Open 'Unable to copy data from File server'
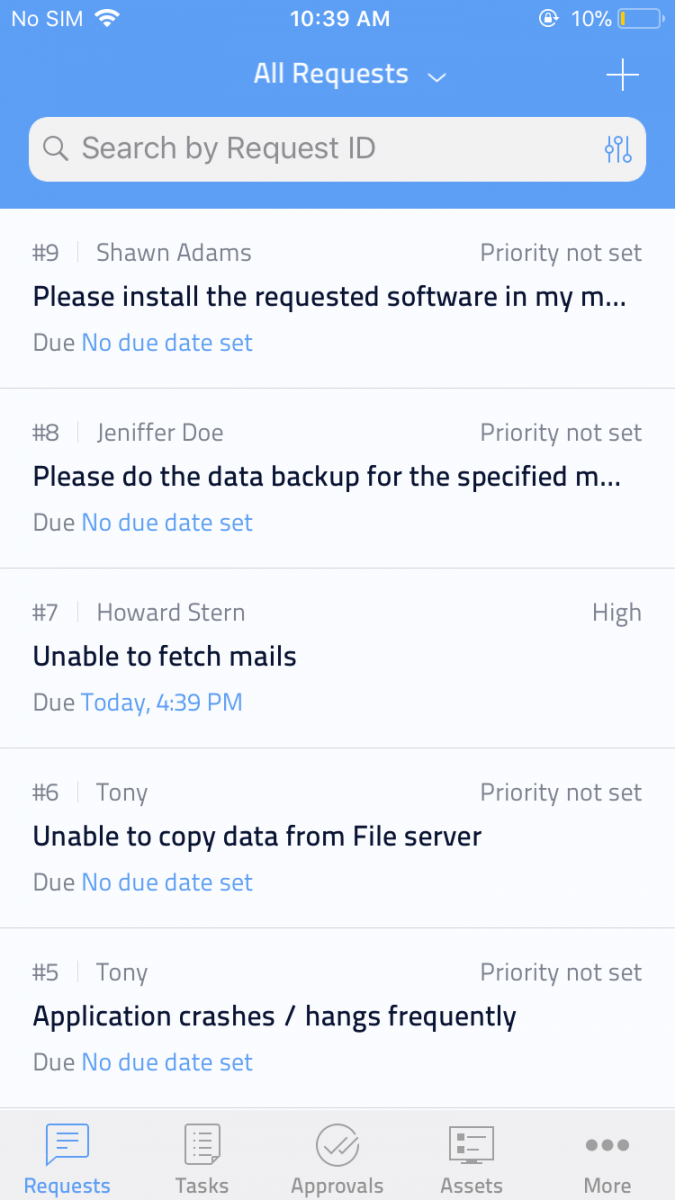Screen dimensions: 675x1200 point(257,837)
